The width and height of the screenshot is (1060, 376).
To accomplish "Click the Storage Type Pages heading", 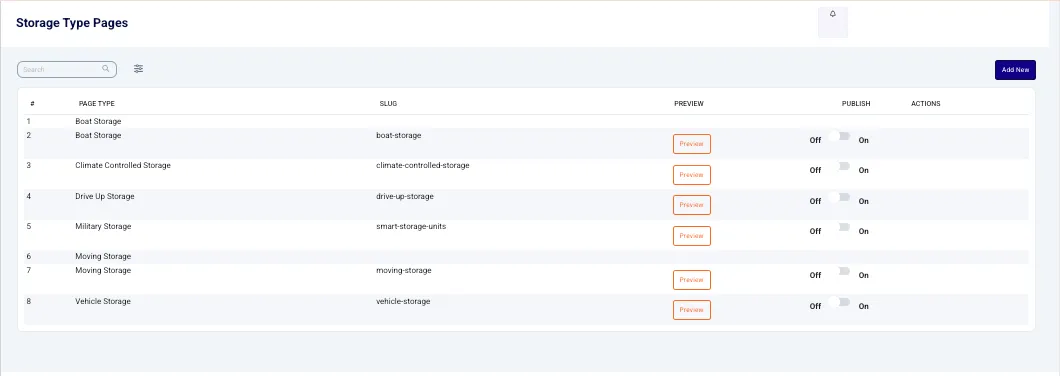I will pos(72,23).
